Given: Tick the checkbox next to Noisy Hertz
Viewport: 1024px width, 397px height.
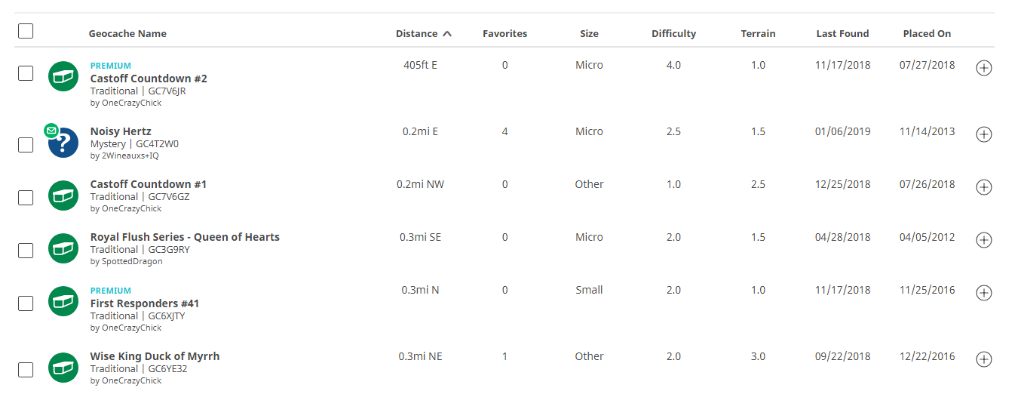Looking at the screenshot, I should tap(25, 145).
